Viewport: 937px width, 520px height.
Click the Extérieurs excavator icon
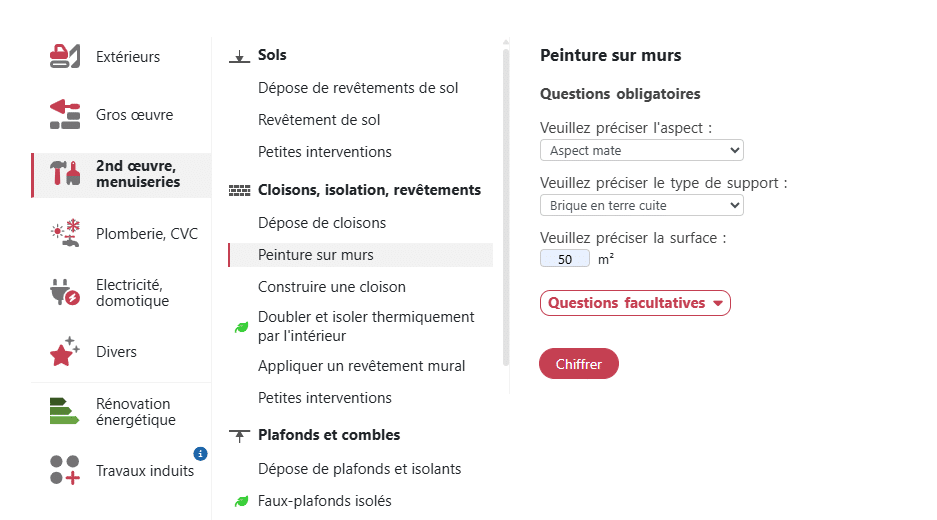coord(64,56)
